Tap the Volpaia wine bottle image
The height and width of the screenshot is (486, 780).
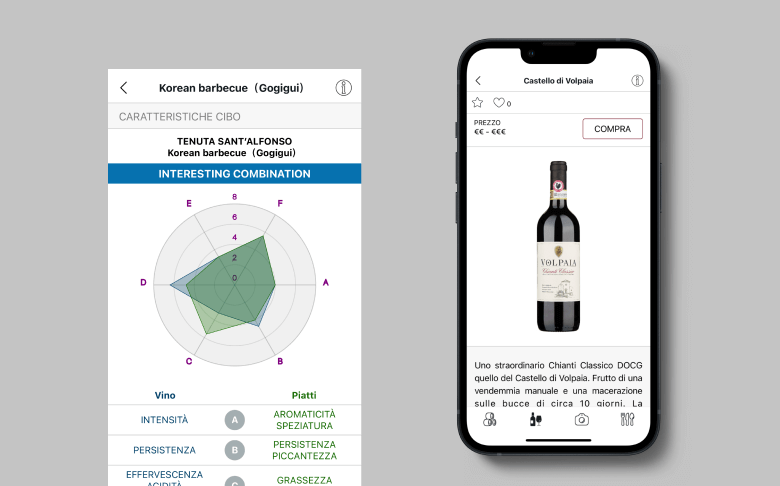(x=558, y=246)
